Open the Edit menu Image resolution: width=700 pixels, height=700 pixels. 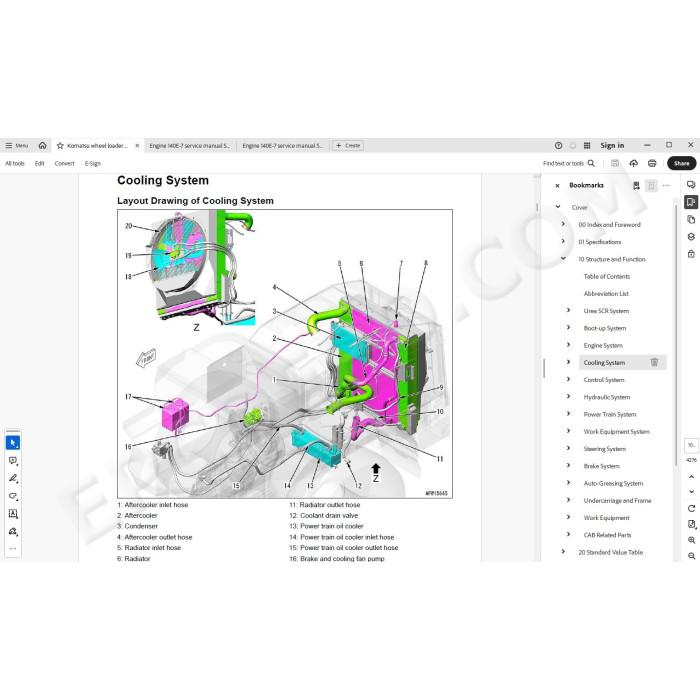(x=40, y=163)
